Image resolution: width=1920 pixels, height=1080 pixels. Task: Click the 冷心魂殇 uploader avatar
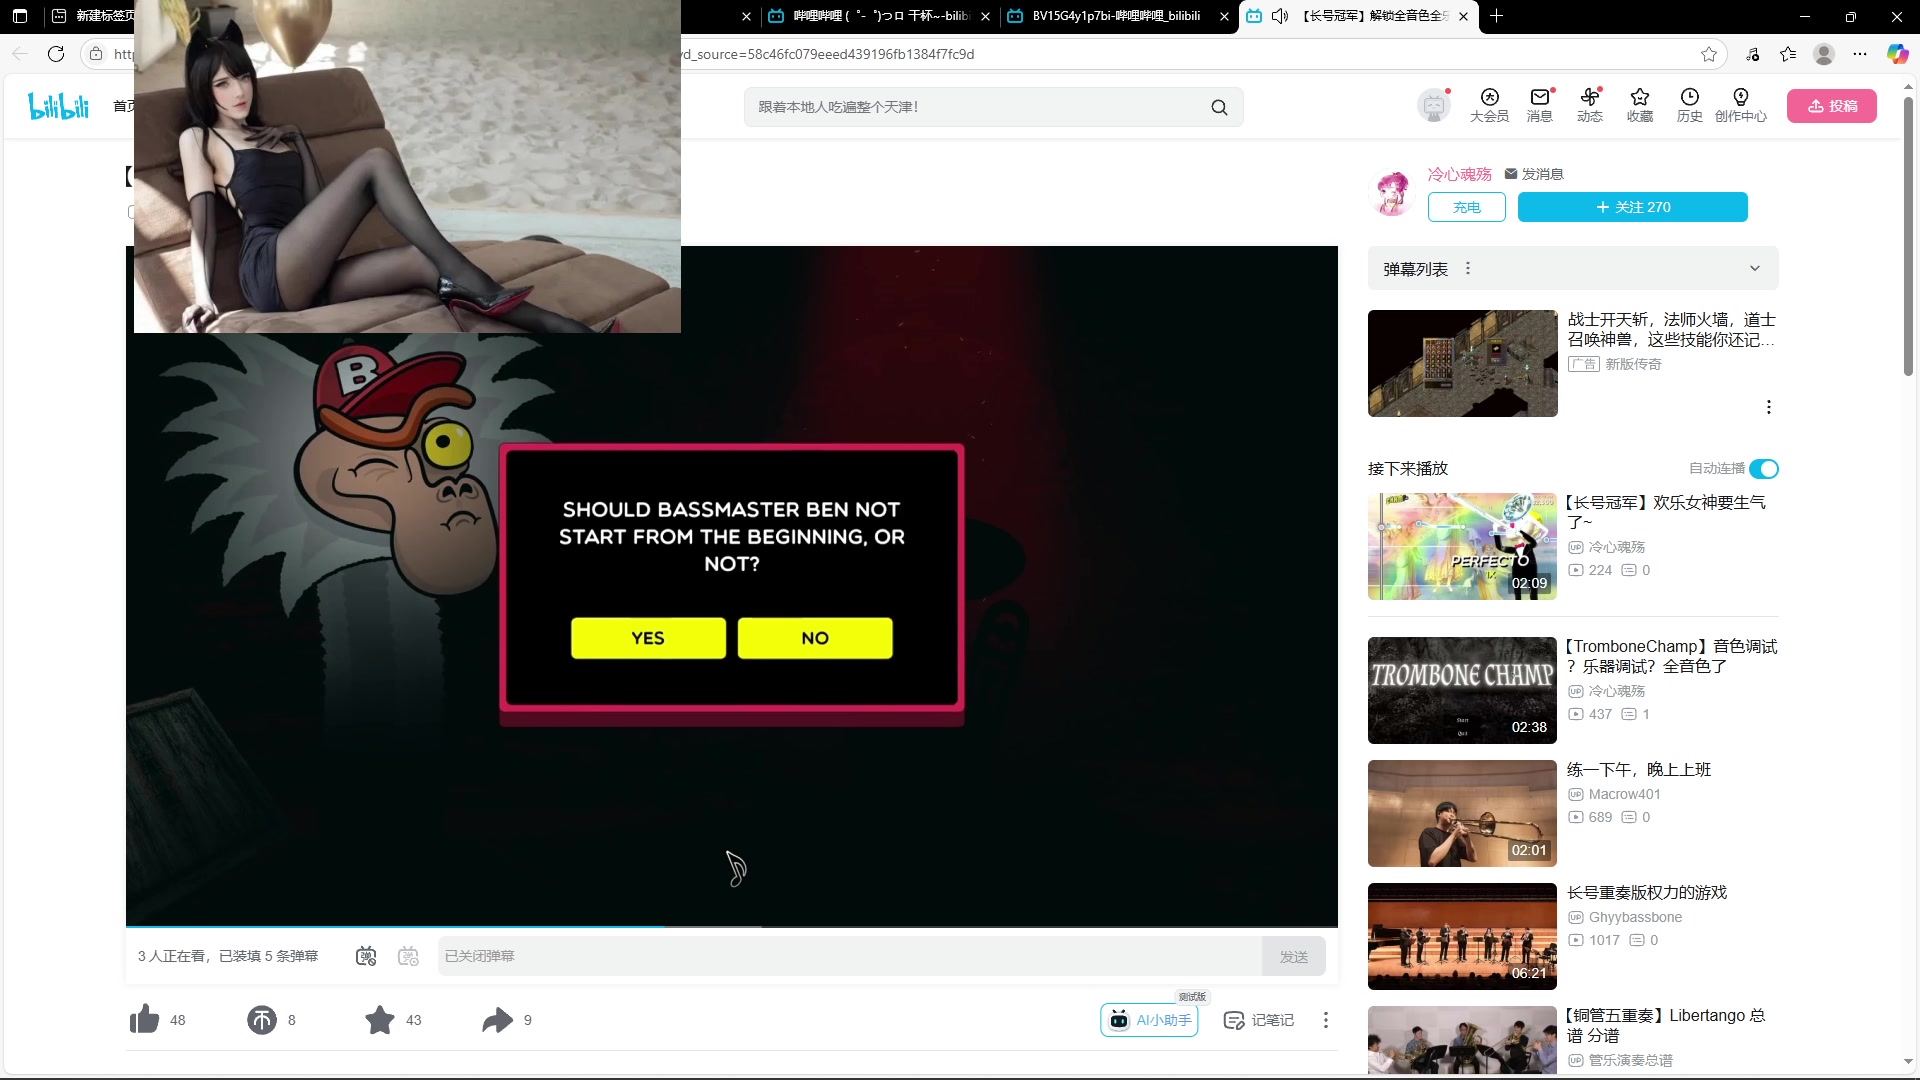1393,194
